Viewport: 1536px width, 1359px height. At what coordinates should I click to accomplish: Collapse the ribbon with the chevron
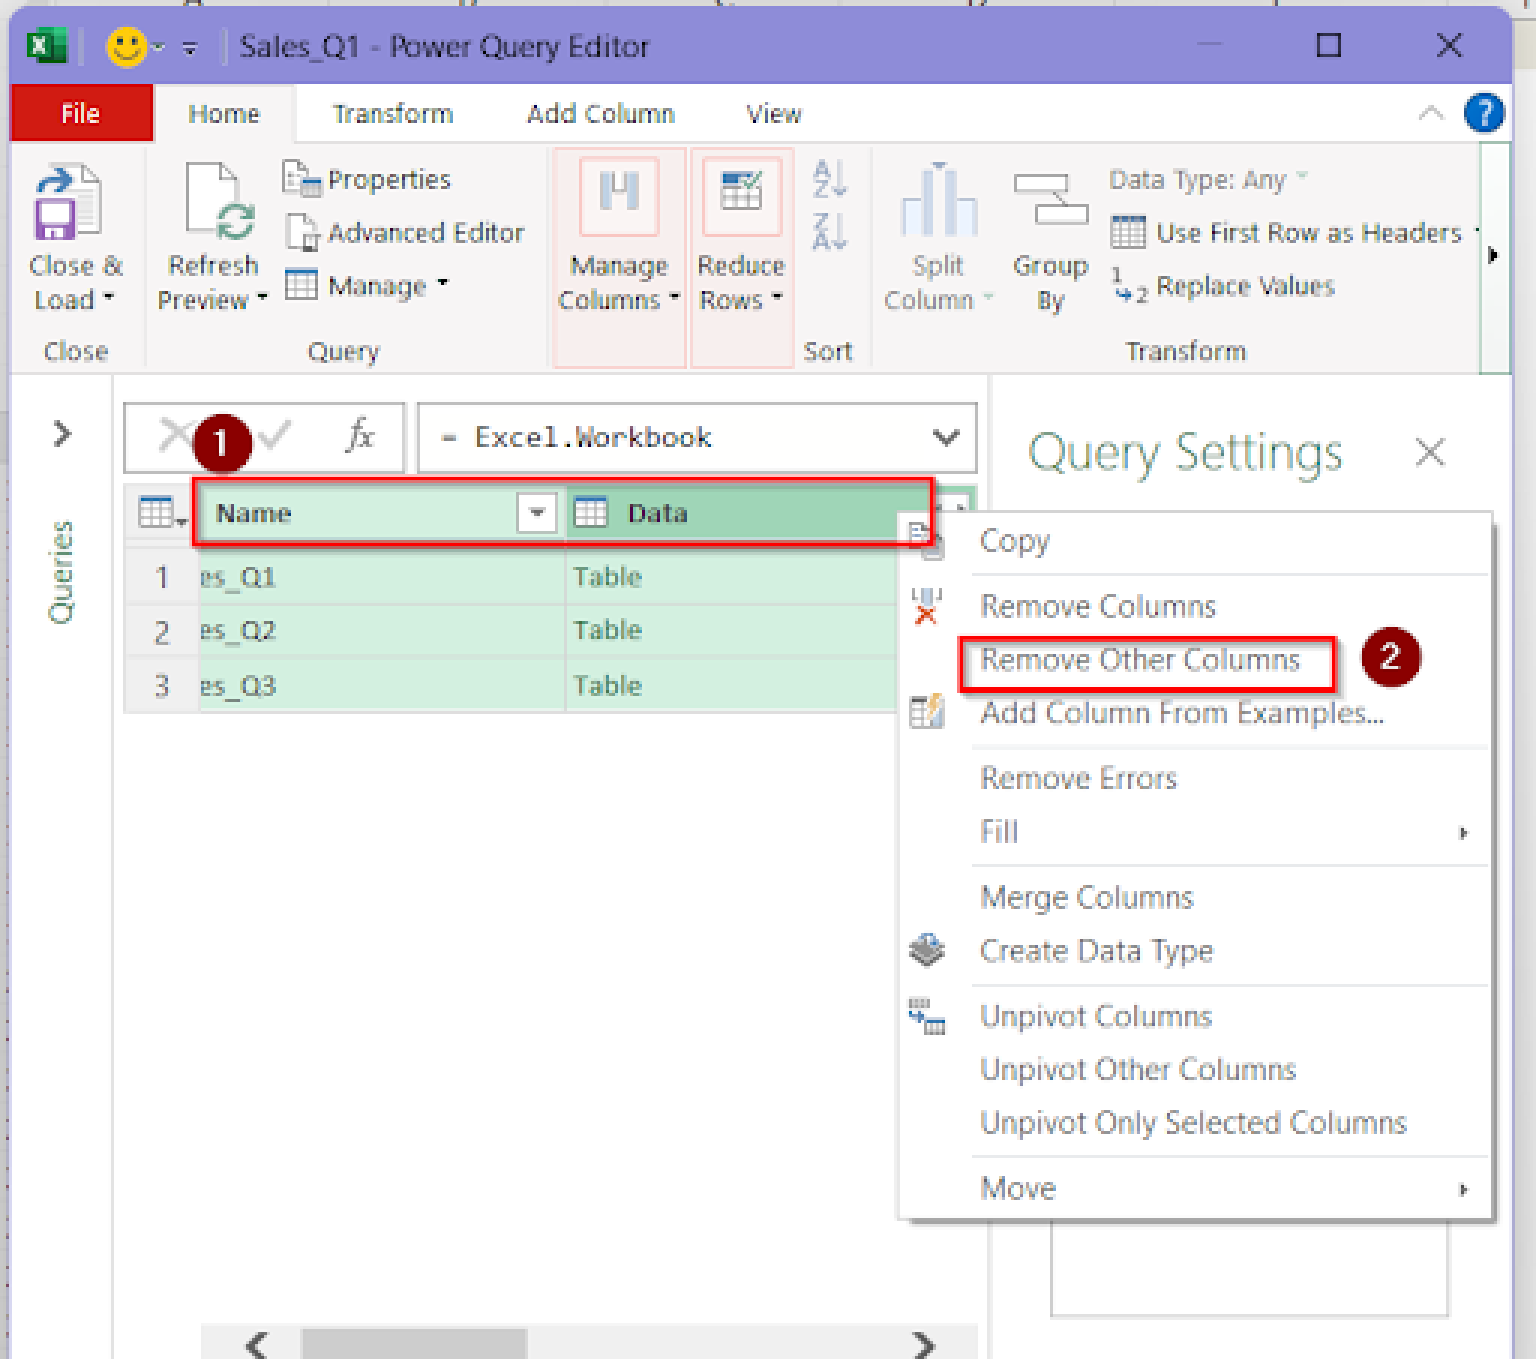click(1432, 113)
